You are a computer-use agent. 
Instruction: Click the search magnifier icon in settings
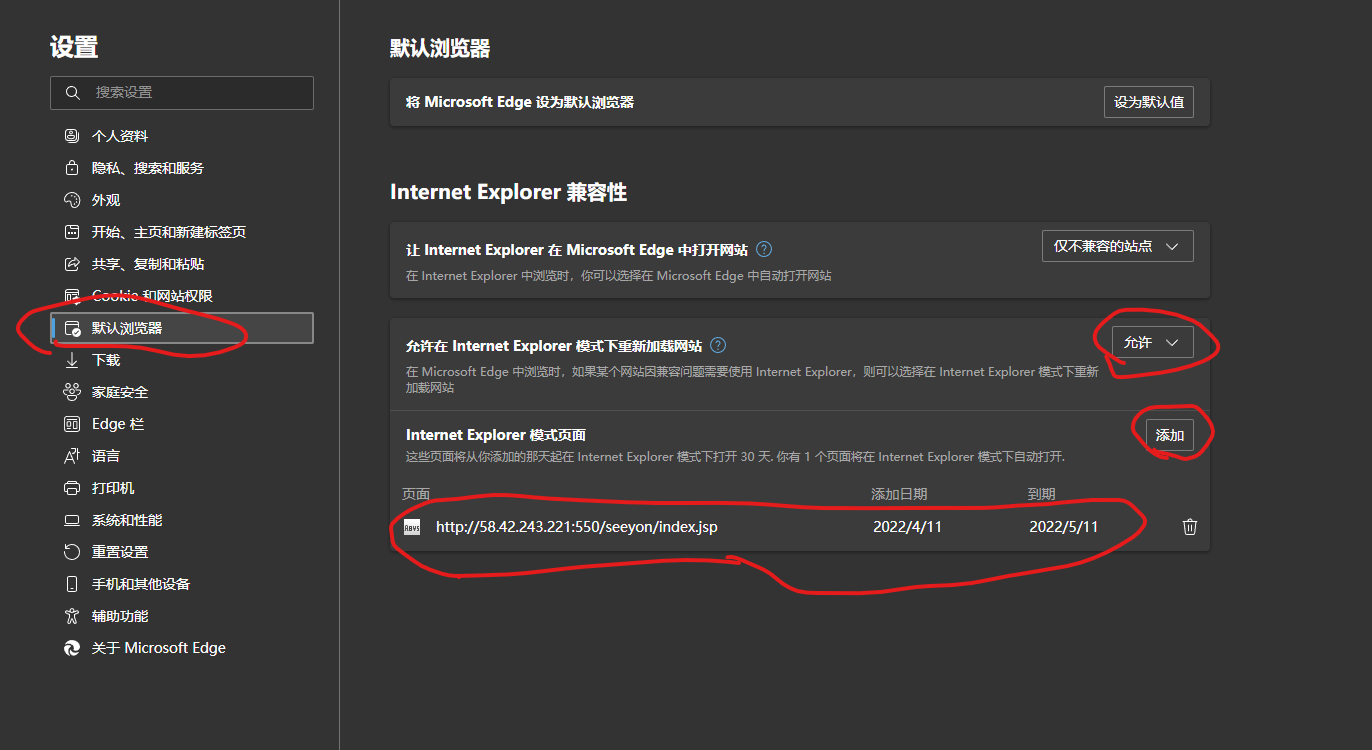[72, 92]
